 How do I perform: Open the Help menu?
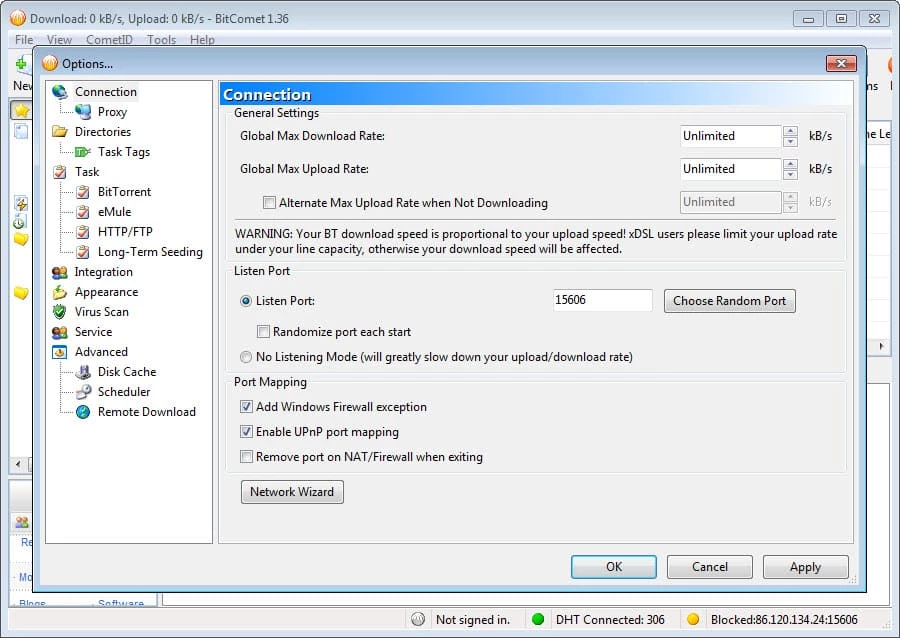pos(202,40)
